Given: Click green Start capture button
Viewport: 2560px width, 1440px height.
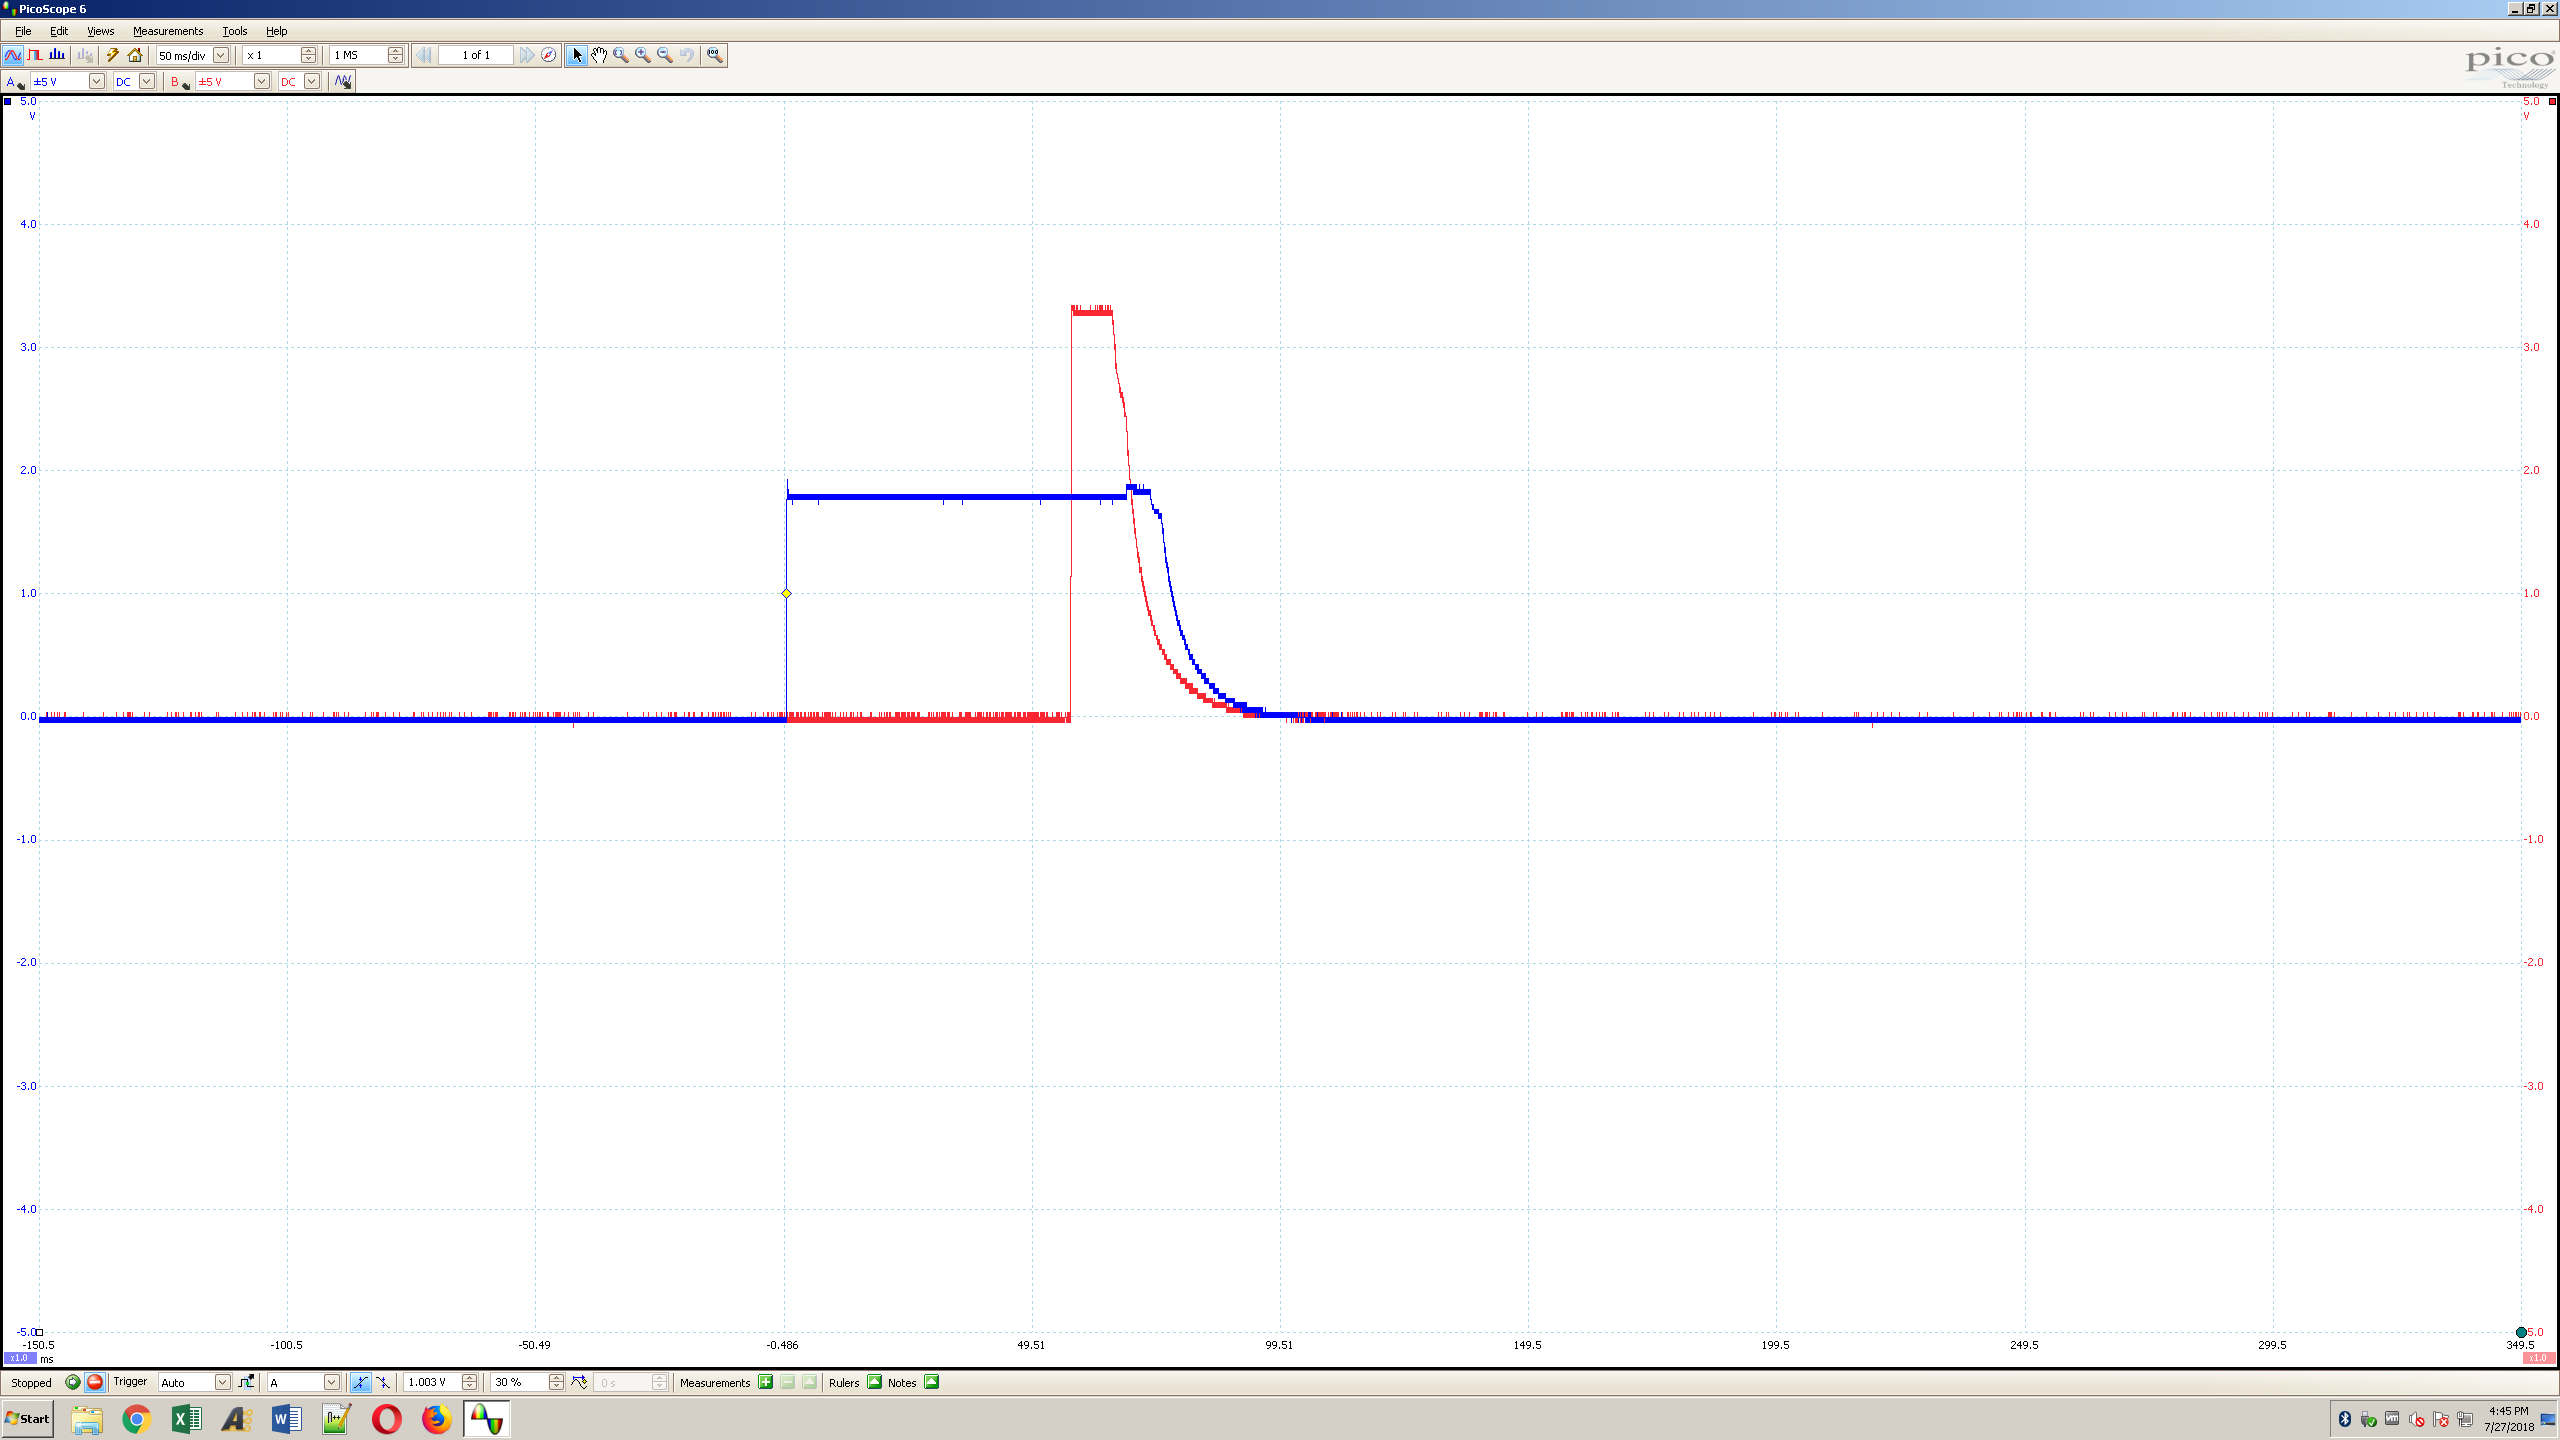Looking at the screenshot, I should [x=73, y=1382].
